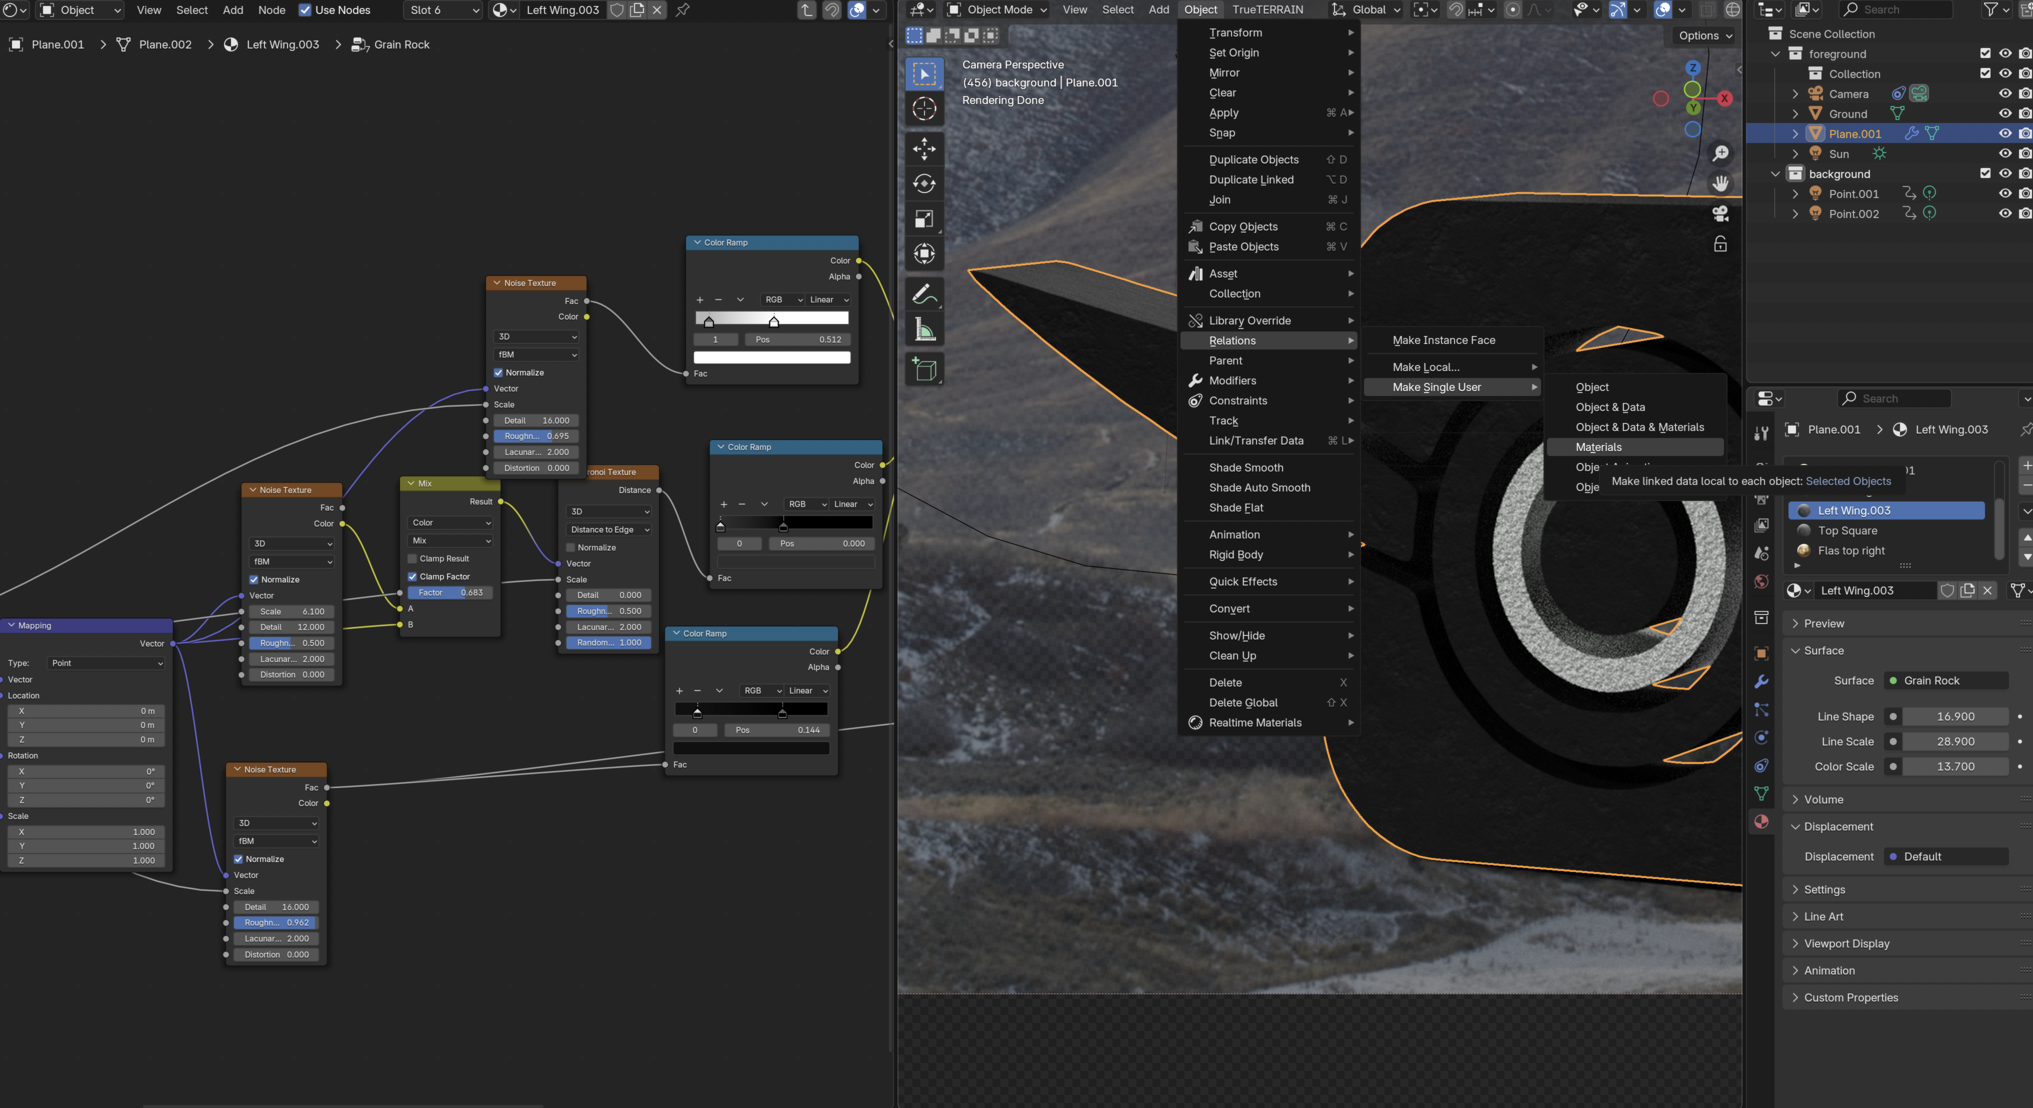The image size is (2033, 1108).
Task: Open the Mapping node Type Point dropdown
Action: click(x=106, y=663)
